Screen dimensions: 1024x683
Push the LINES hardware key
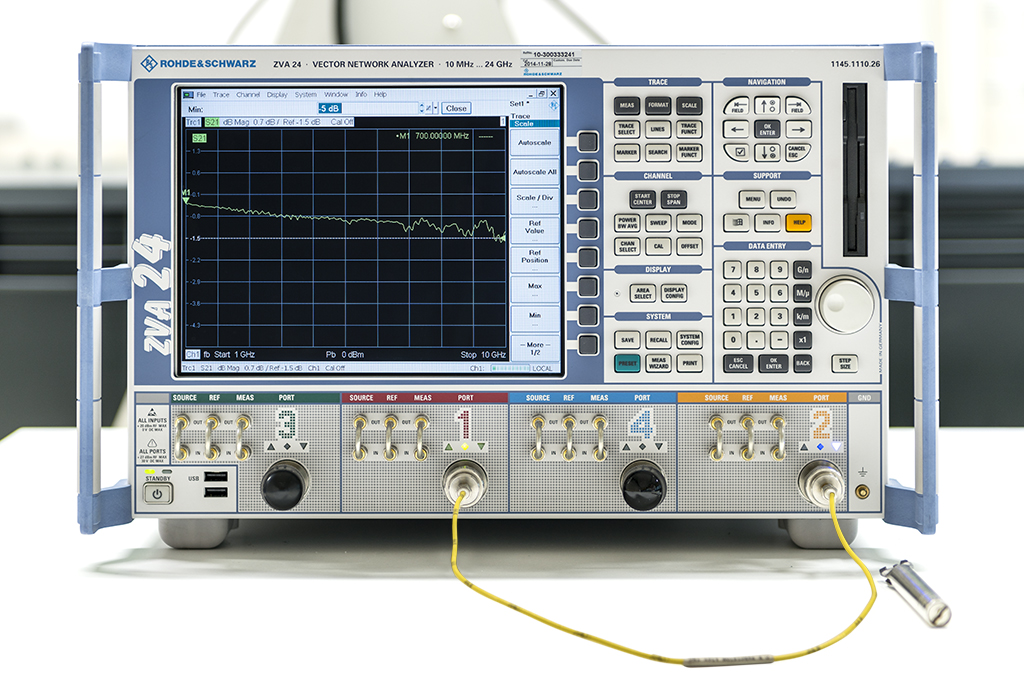[x=658, y=129]
